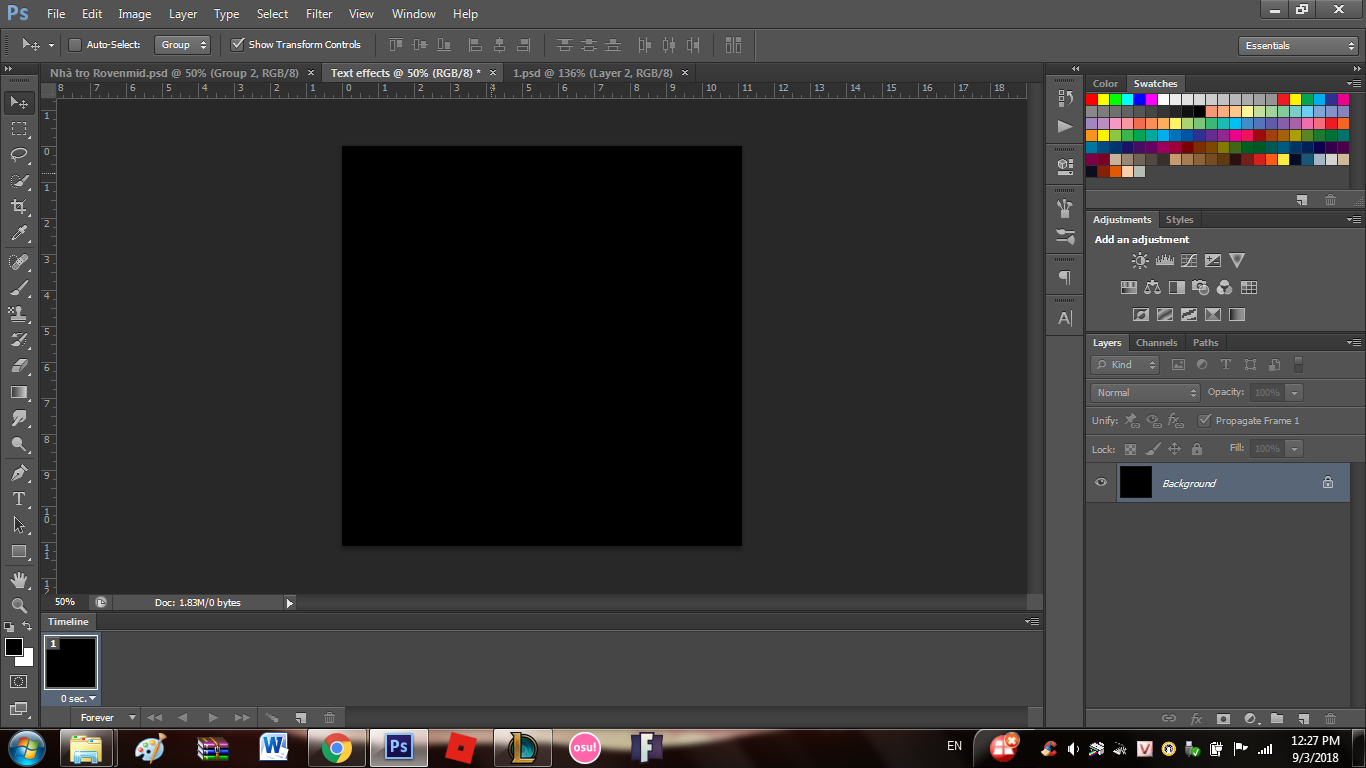Select the Lasso tool
The image size is (1366, 768).
coord(19,154)
